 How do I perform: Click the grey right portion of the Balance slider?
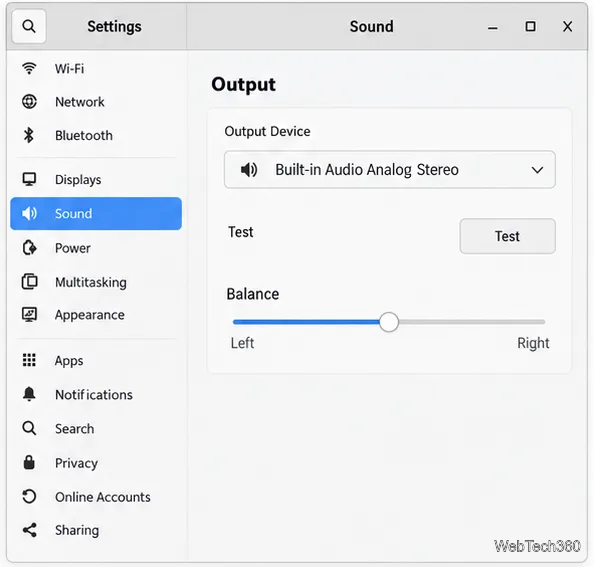(x=472, y=322)
